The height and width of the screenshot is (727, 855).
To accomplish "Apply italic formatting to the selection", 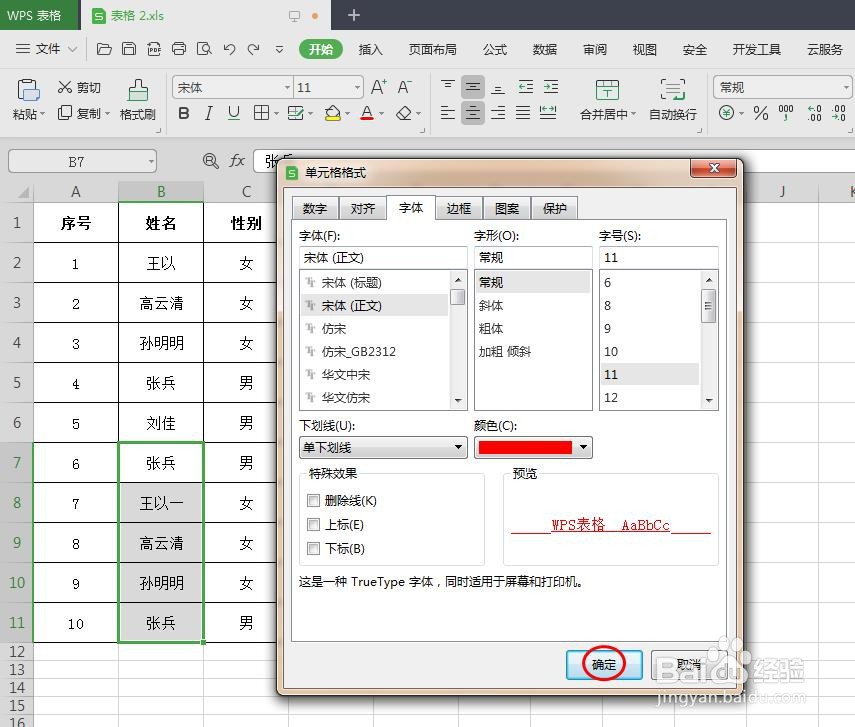I will 207,113.
